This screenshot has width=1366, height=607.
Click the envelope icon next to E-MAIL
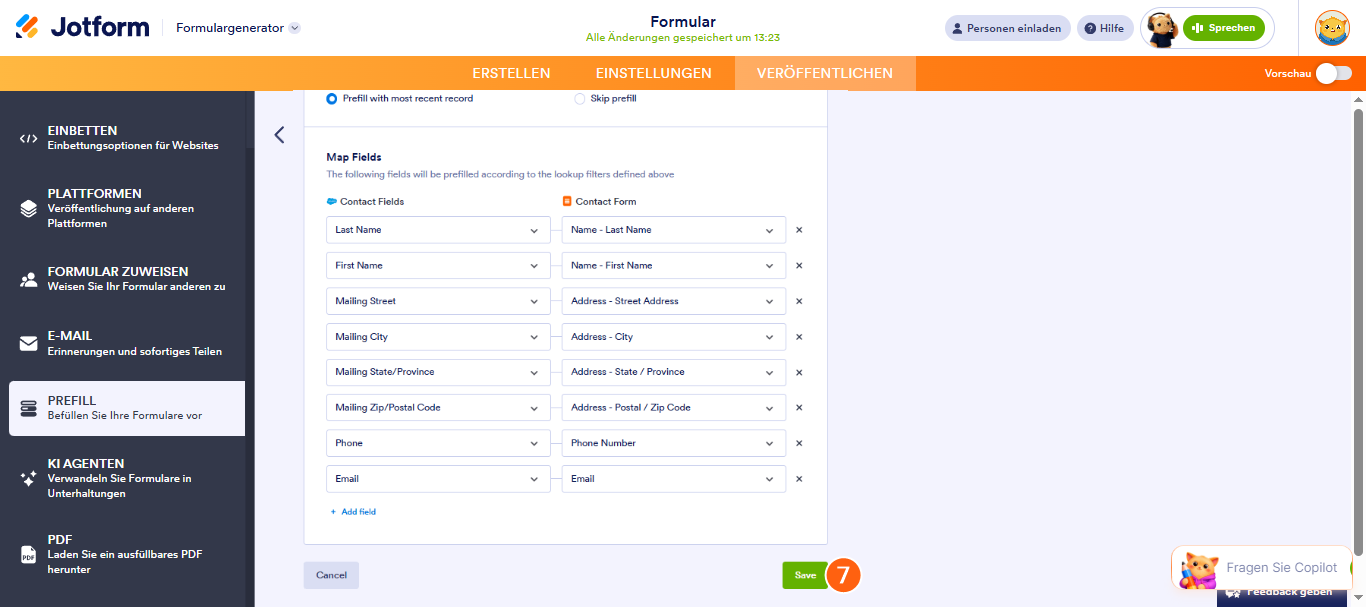(x=28, y=343)
